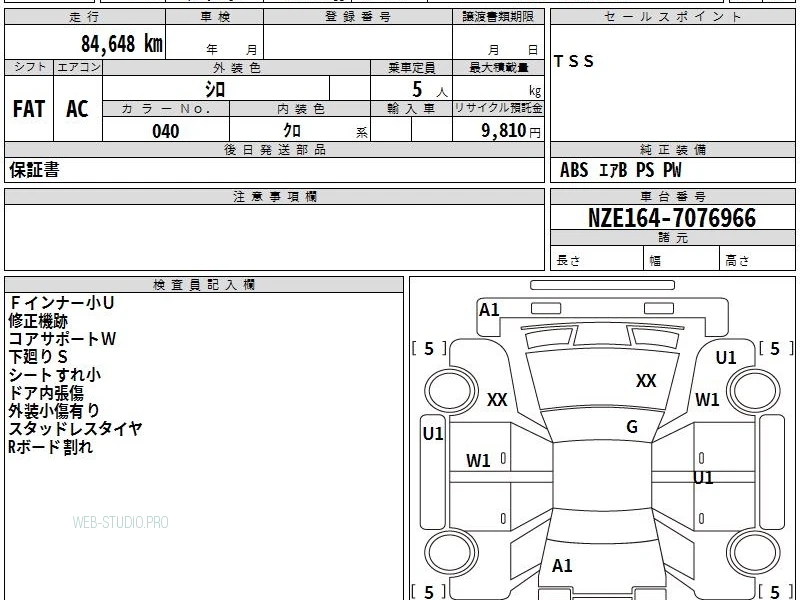The height and width of the screenshot is (600, 800).
Task: Click the ドア内張傷 note
Action: tap(46, 393)
